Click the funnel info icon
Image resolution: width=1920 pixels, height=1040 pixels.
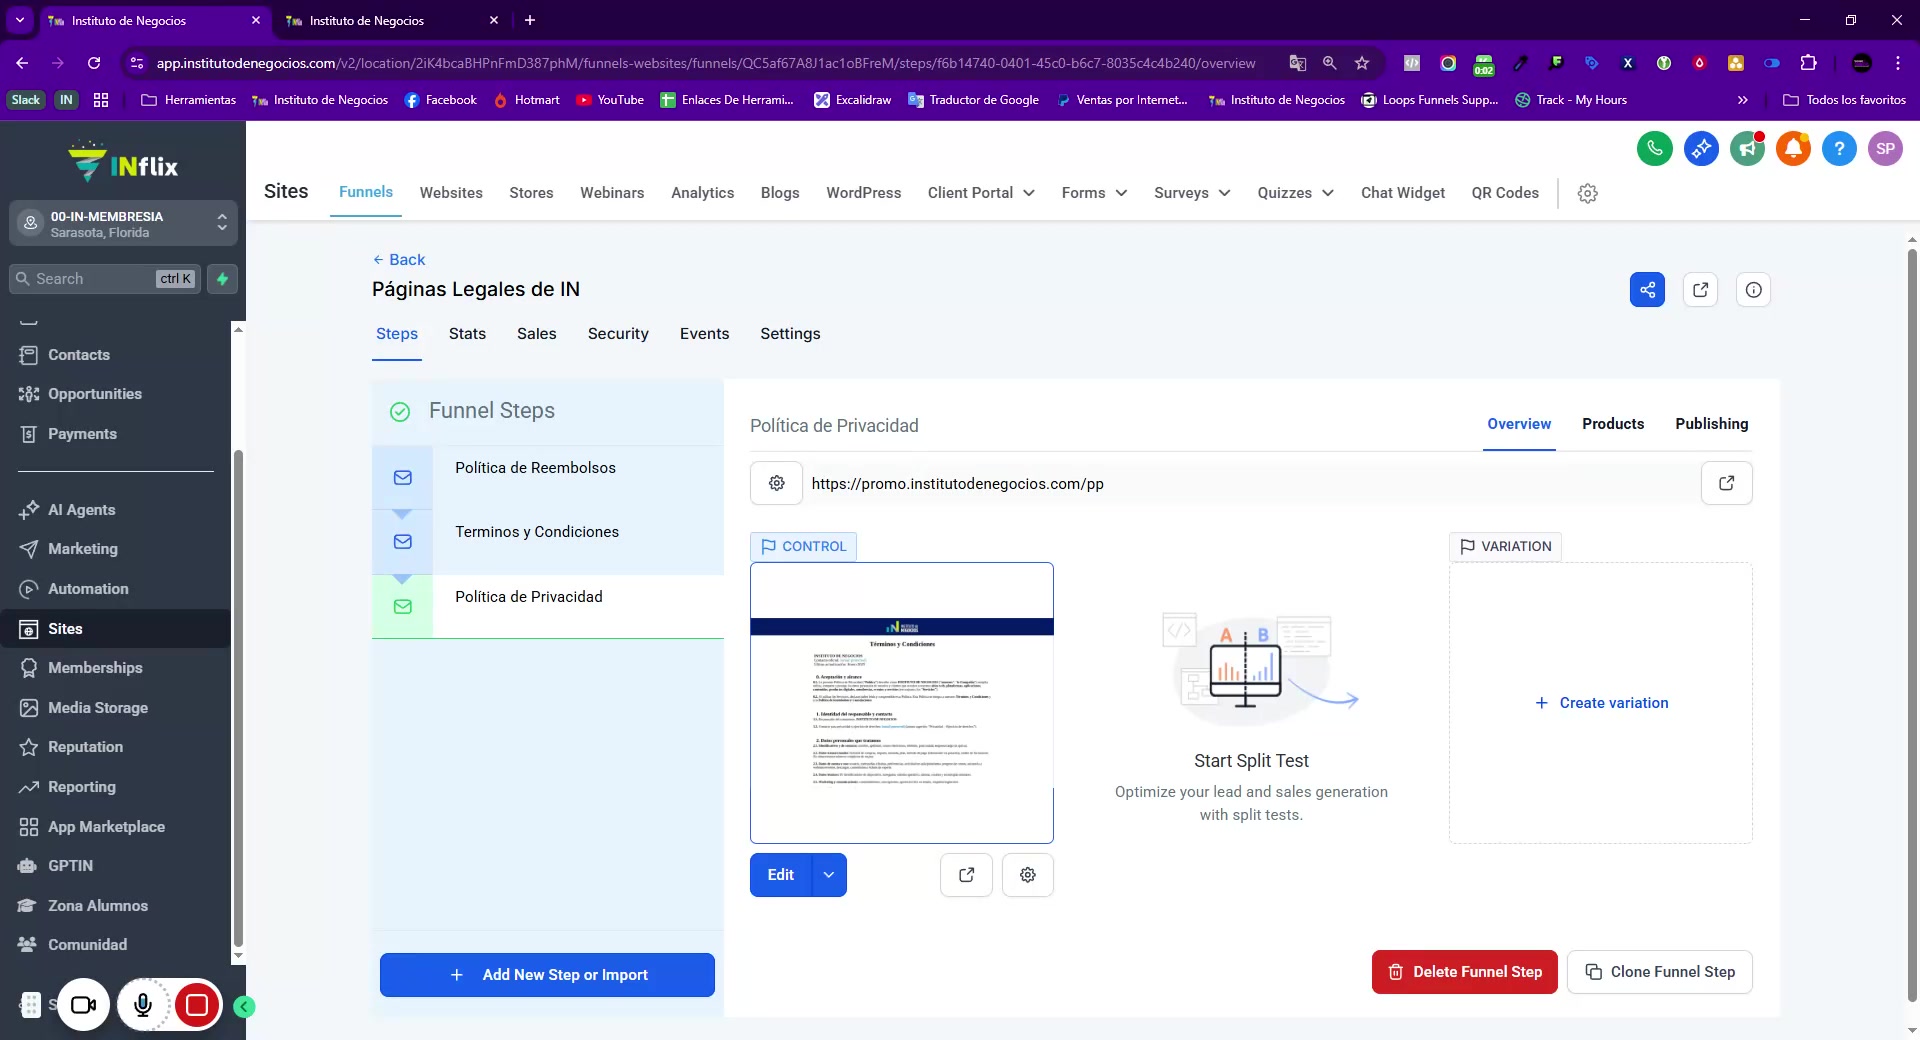point(1753,290)
